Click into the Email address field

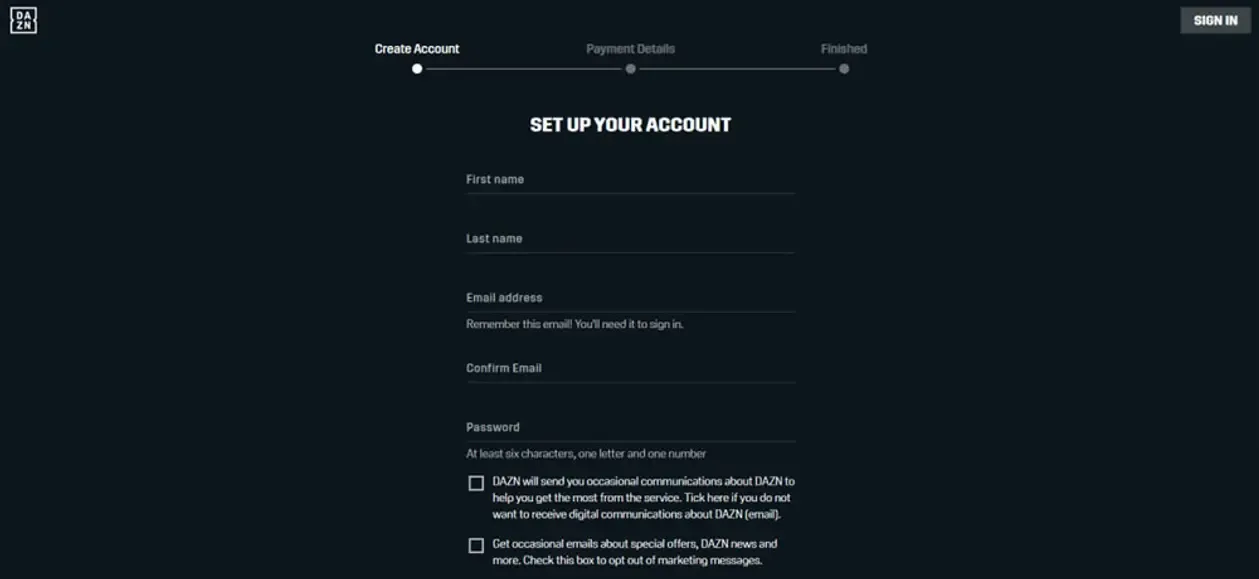click(630, 298)
